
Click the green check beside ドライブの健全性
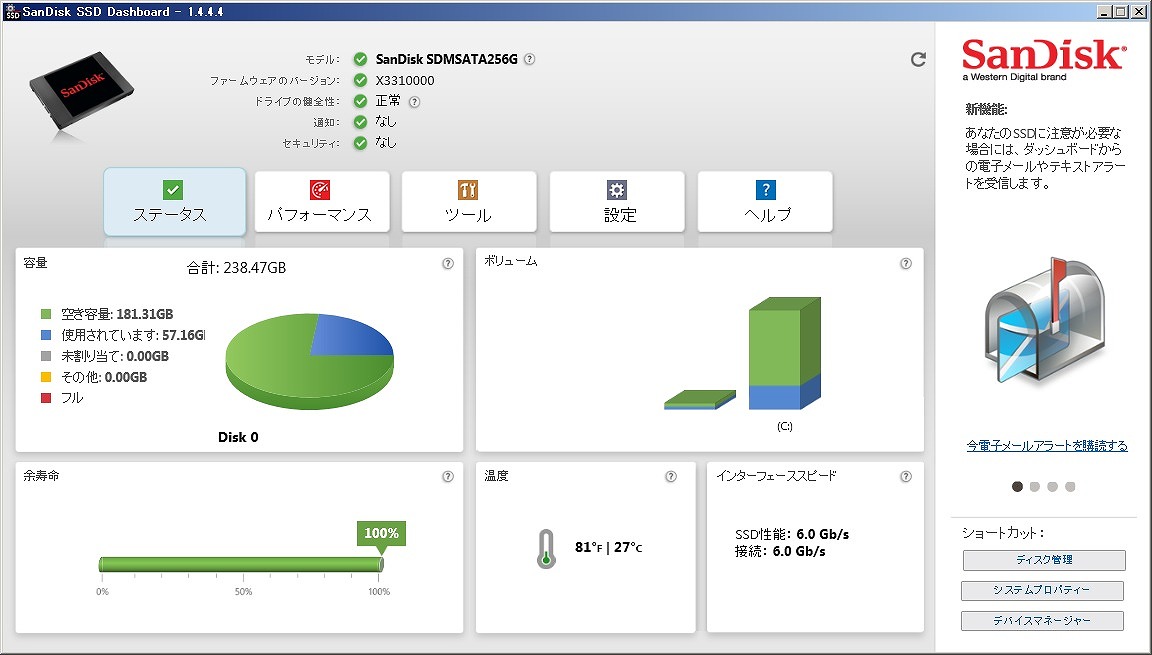coord(360,101)
